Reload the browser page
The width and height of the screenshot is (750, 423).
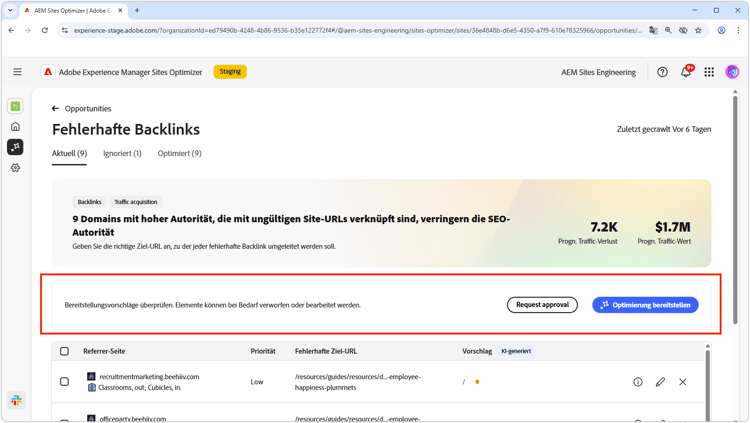click(x=44, y=30)
